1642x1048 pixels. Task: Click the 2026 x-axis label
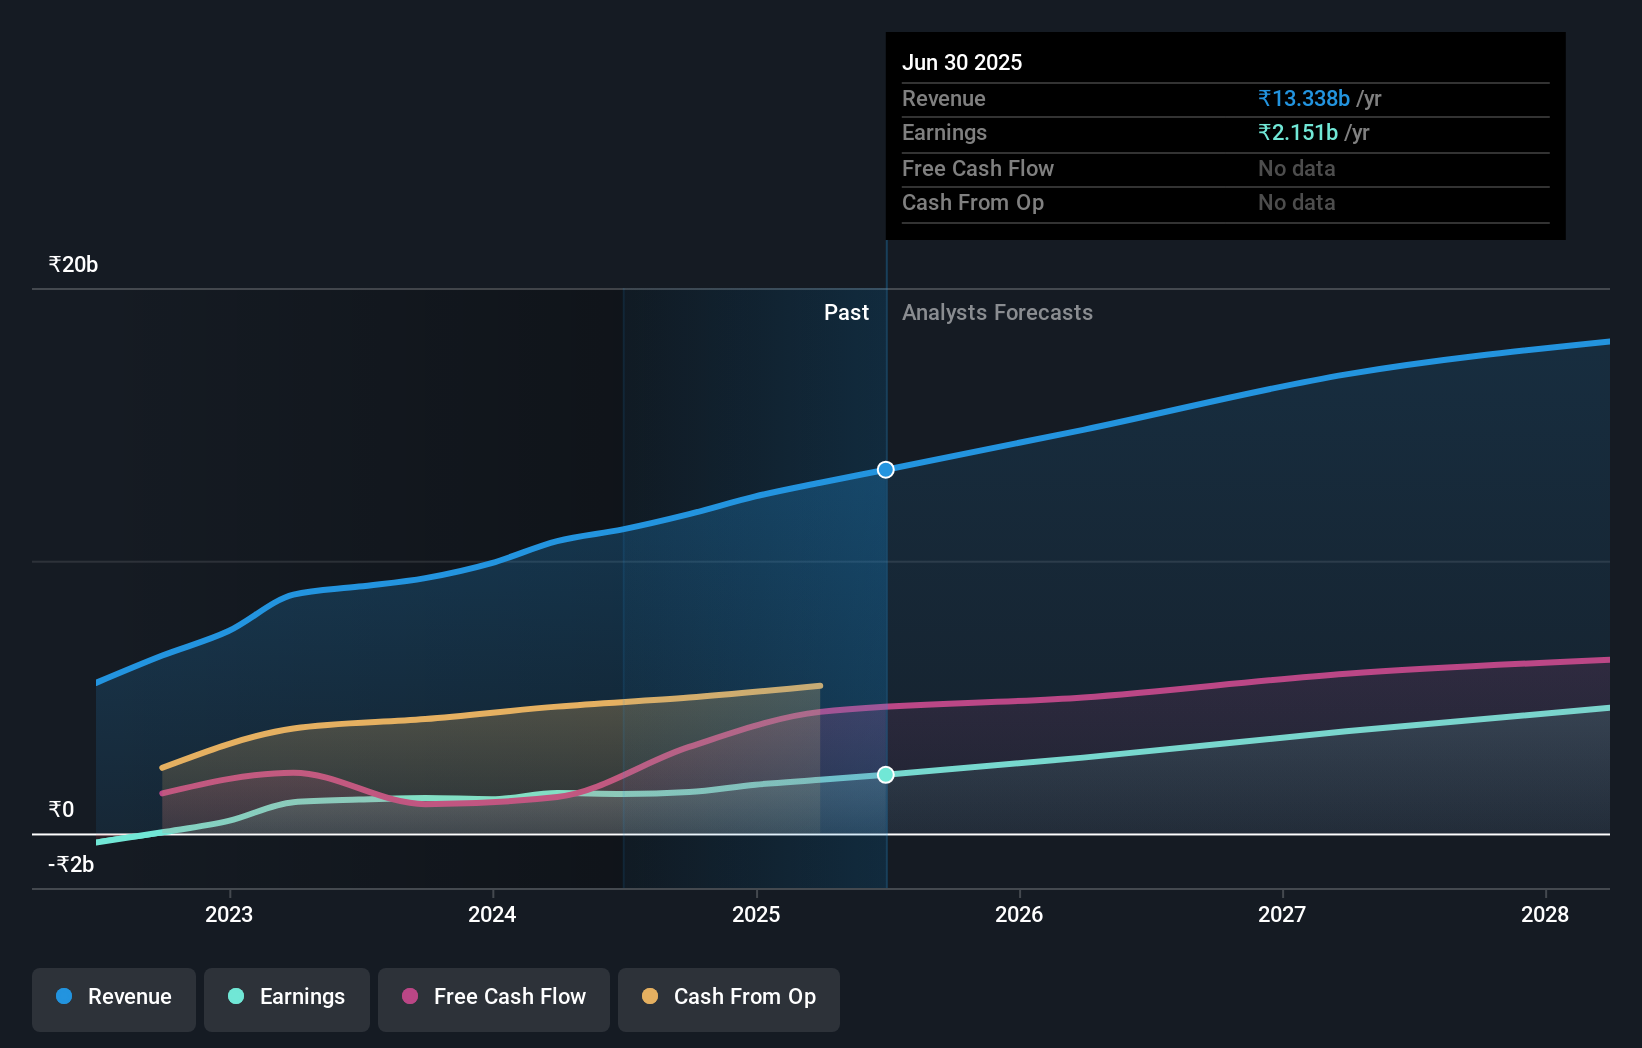[x=1019, y=914]
